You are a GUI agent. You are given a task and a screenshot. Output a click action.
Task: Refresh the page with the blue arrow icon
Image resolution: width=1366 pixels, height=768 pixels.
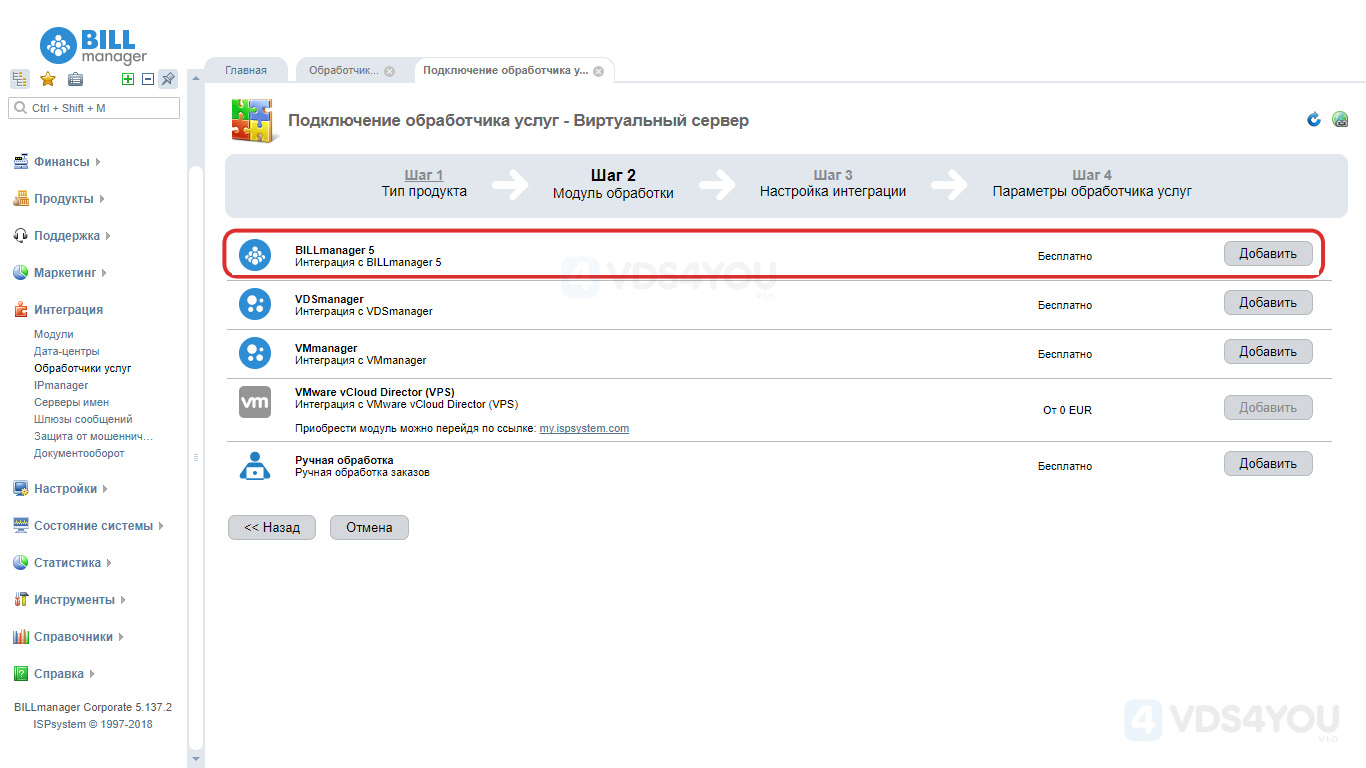click(1314, 120)
